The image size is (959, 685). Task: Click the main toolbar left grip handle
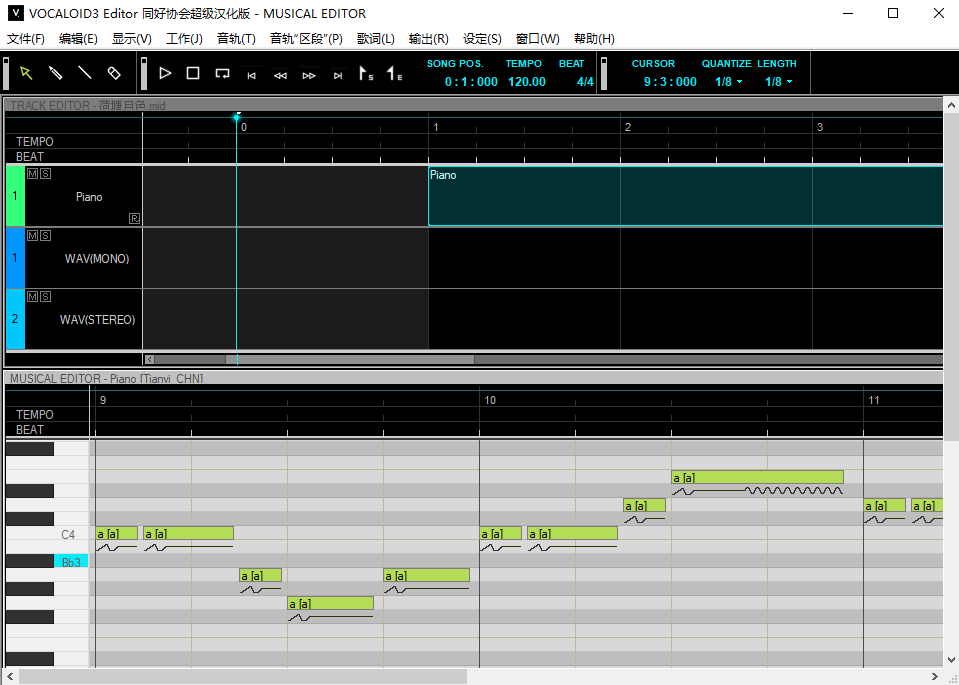pyautogui.click(x=6, y=73)
